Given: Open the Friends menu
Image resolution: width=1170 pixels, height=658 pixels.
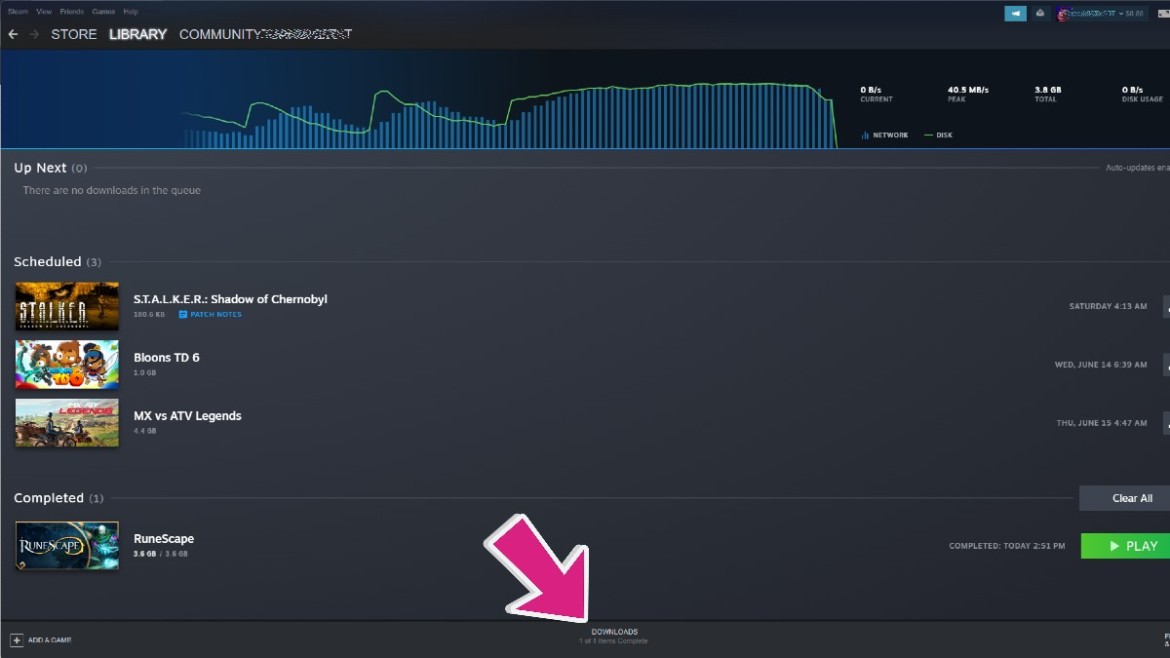Looking at the screenshot, I should 72,12.
